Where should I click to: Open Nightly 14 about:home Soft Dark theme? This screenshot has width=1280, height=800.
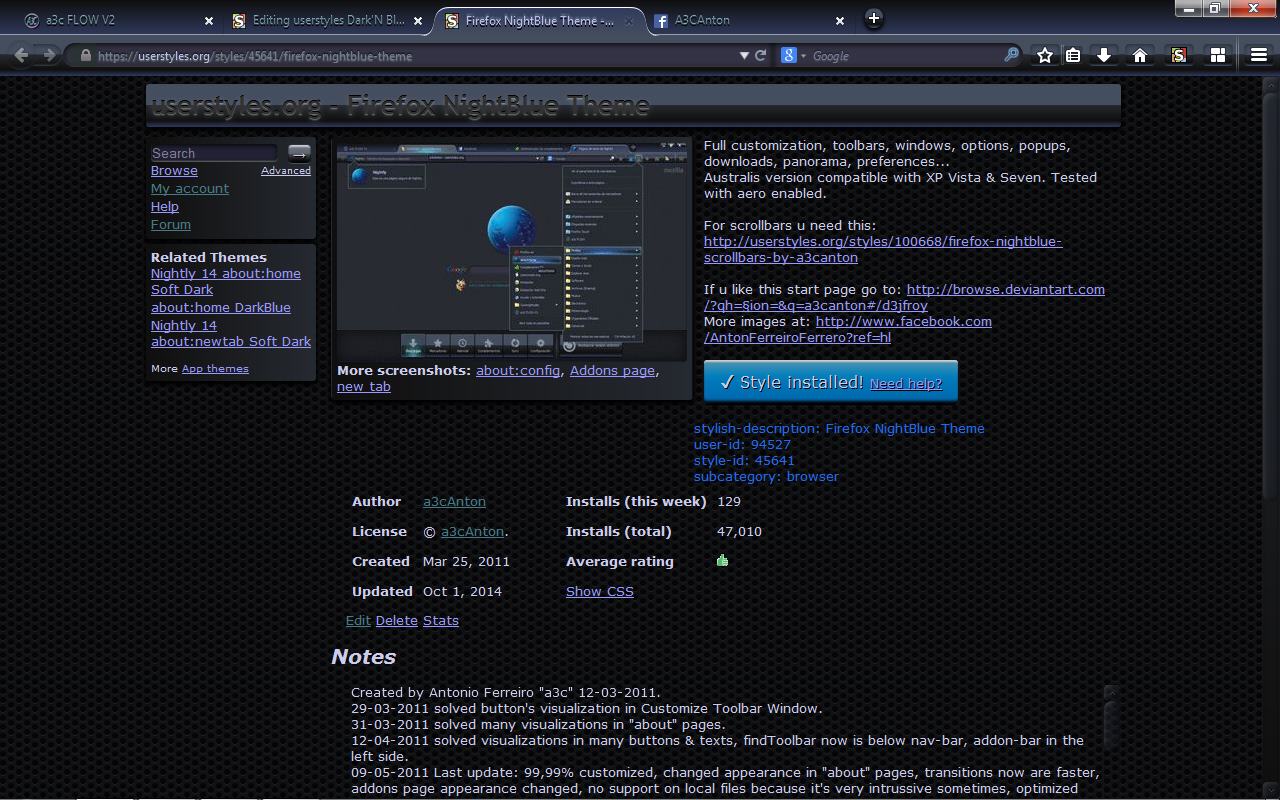pos(226,281)
